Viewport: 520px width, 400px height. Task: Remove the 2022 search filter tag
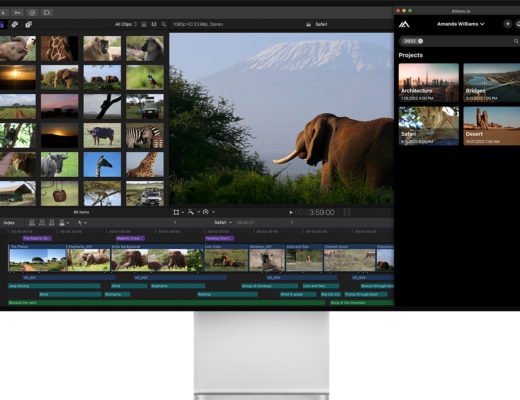coord(420,41)
